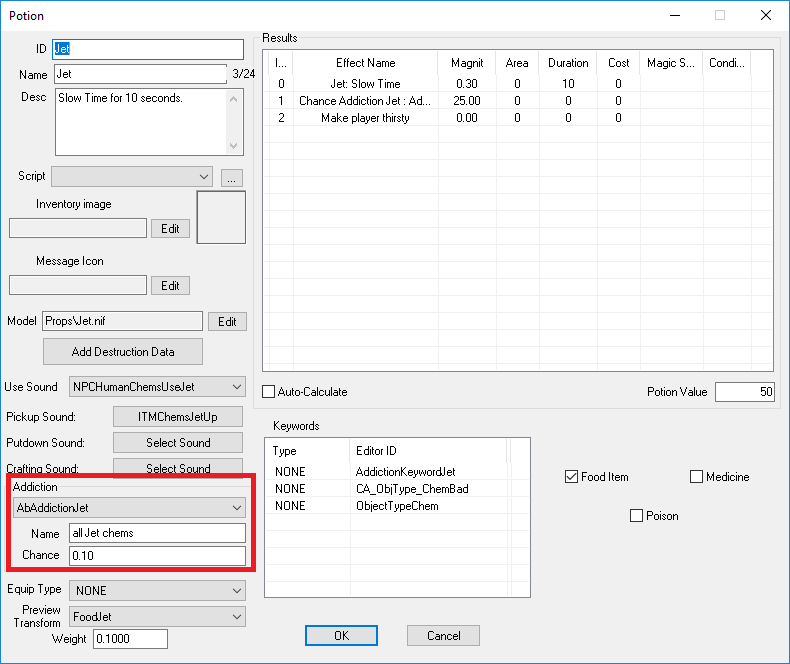Image resolution: width=790 pixels, height=664 pixels.
Task: Click the Addiction Name field
Action: pos(157,533)
